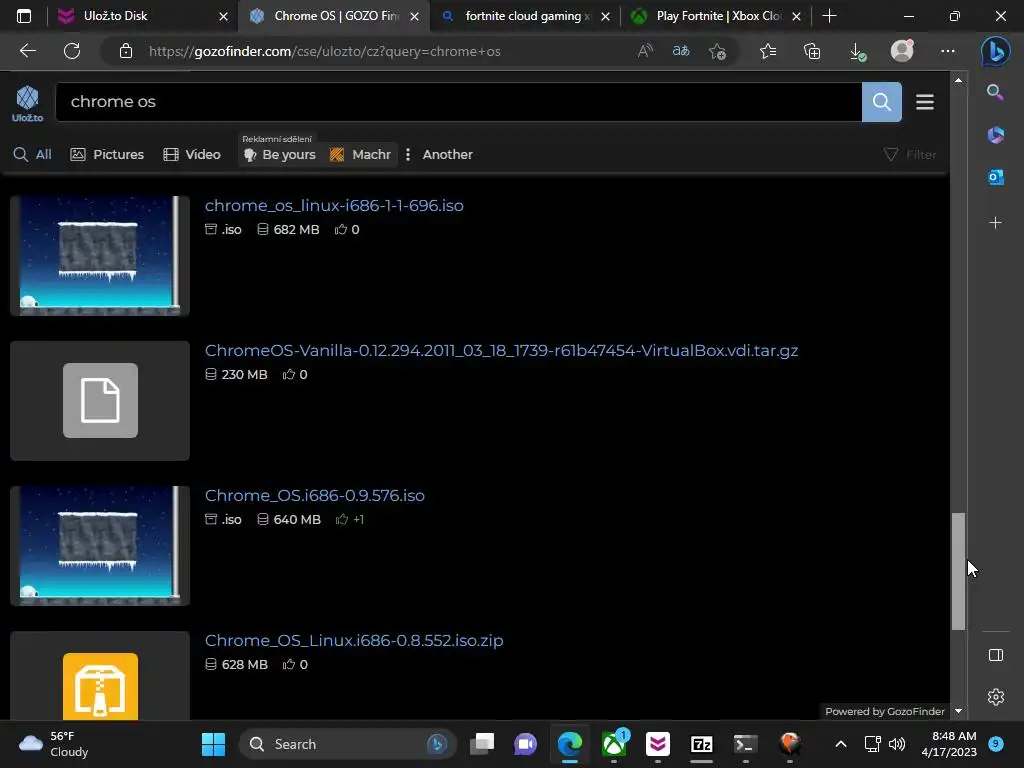
Task: Add a sidebar app with plus
Action: click(995, 223)
